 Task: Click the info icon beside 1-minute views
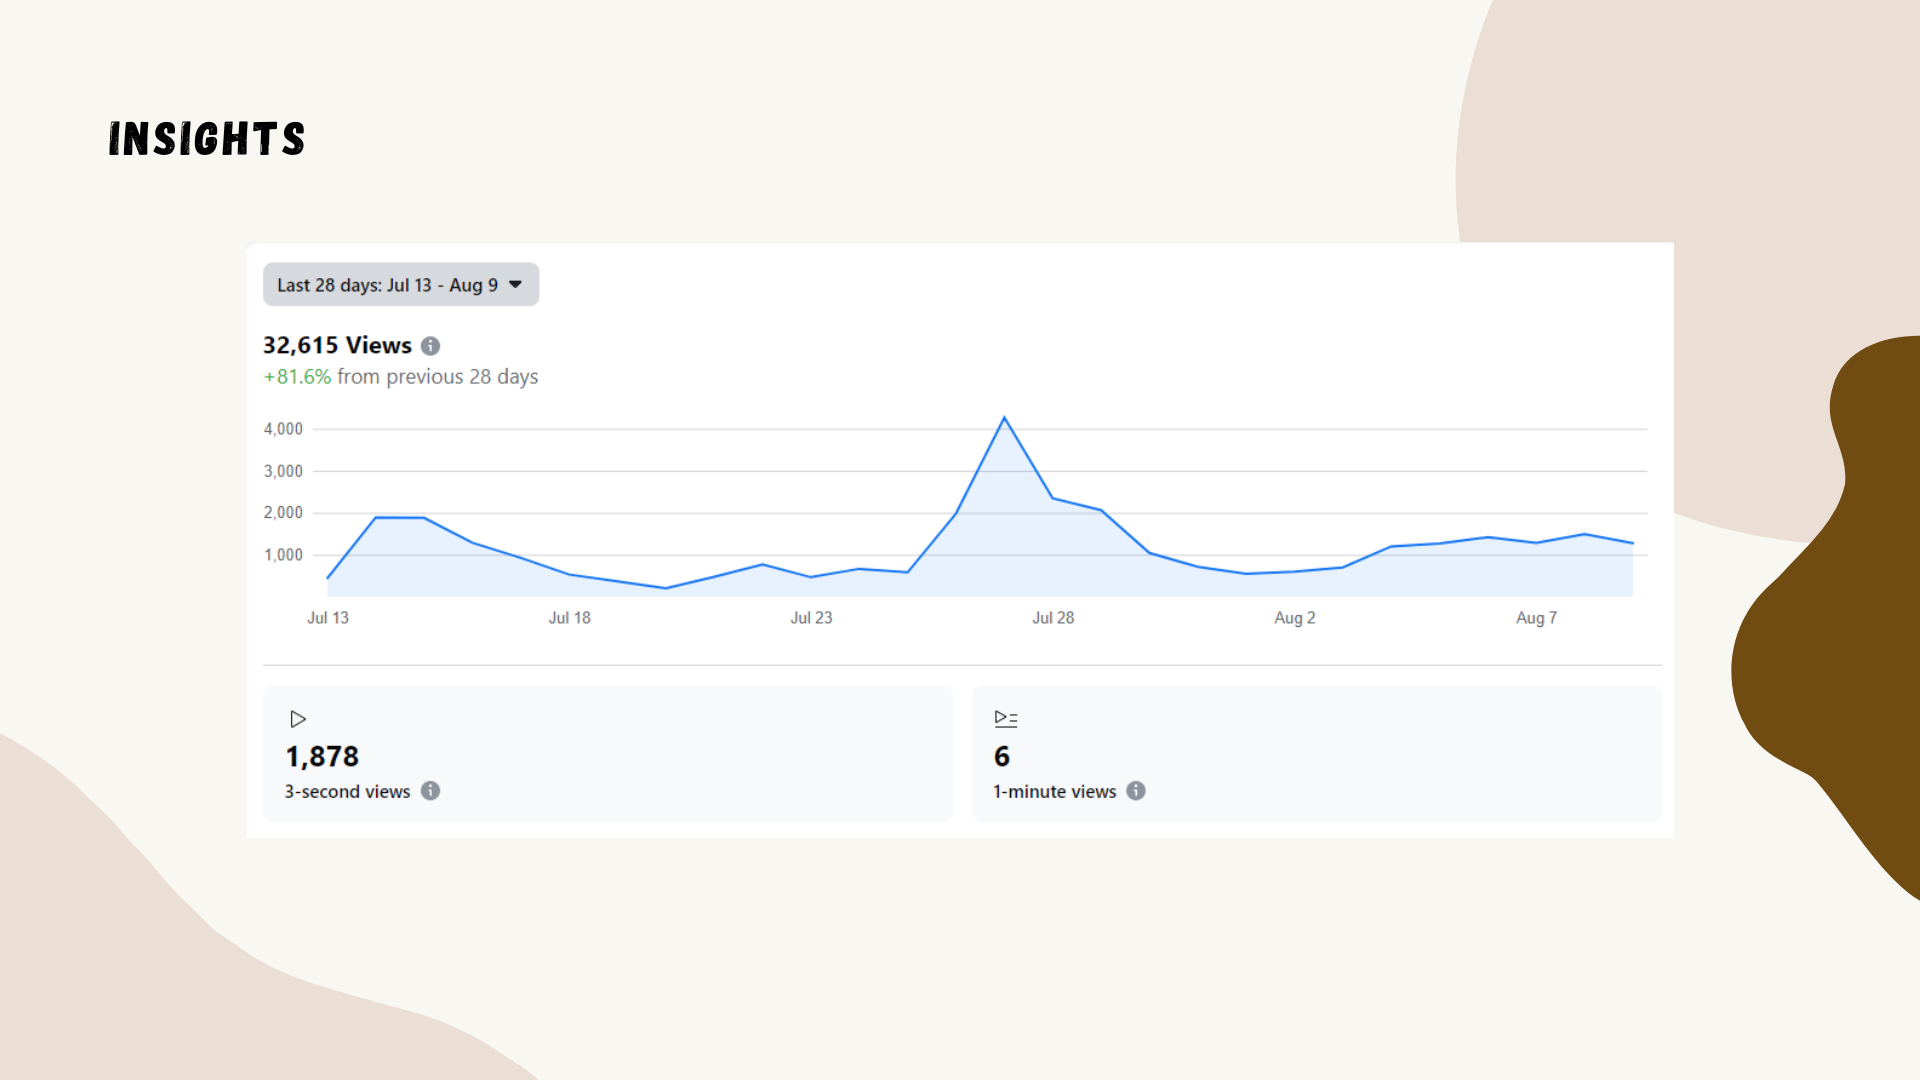(x=1136, y=791)
